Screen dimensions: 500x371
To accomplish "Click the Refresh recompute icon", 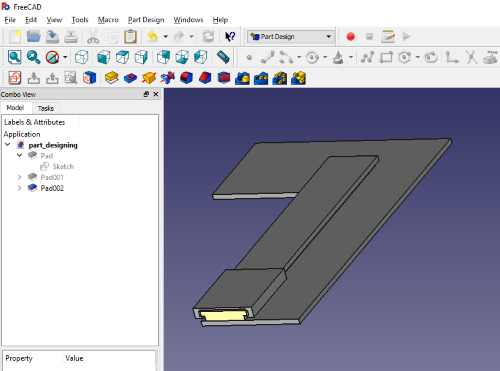I will [208, 36].
